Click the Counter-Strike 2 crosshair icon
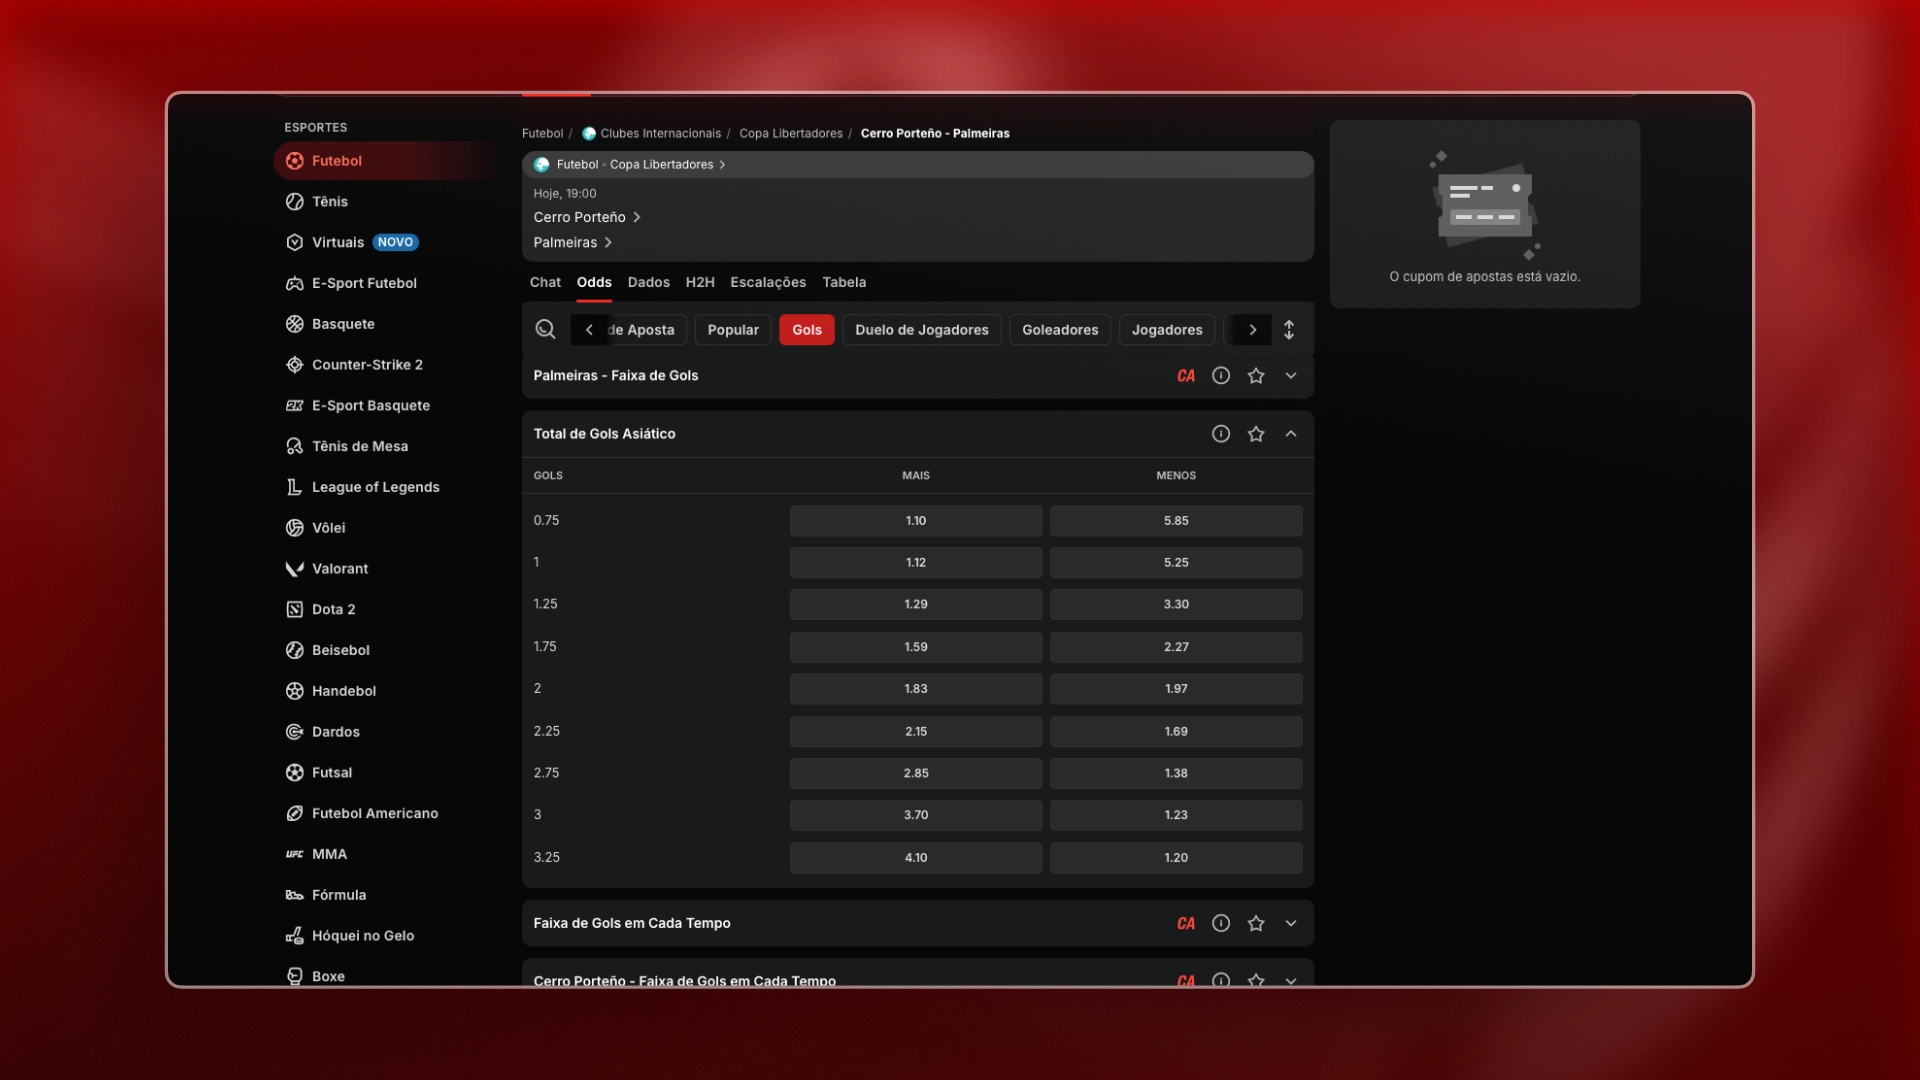Viewport: 1920px width, 1080px height. [294, 365]
